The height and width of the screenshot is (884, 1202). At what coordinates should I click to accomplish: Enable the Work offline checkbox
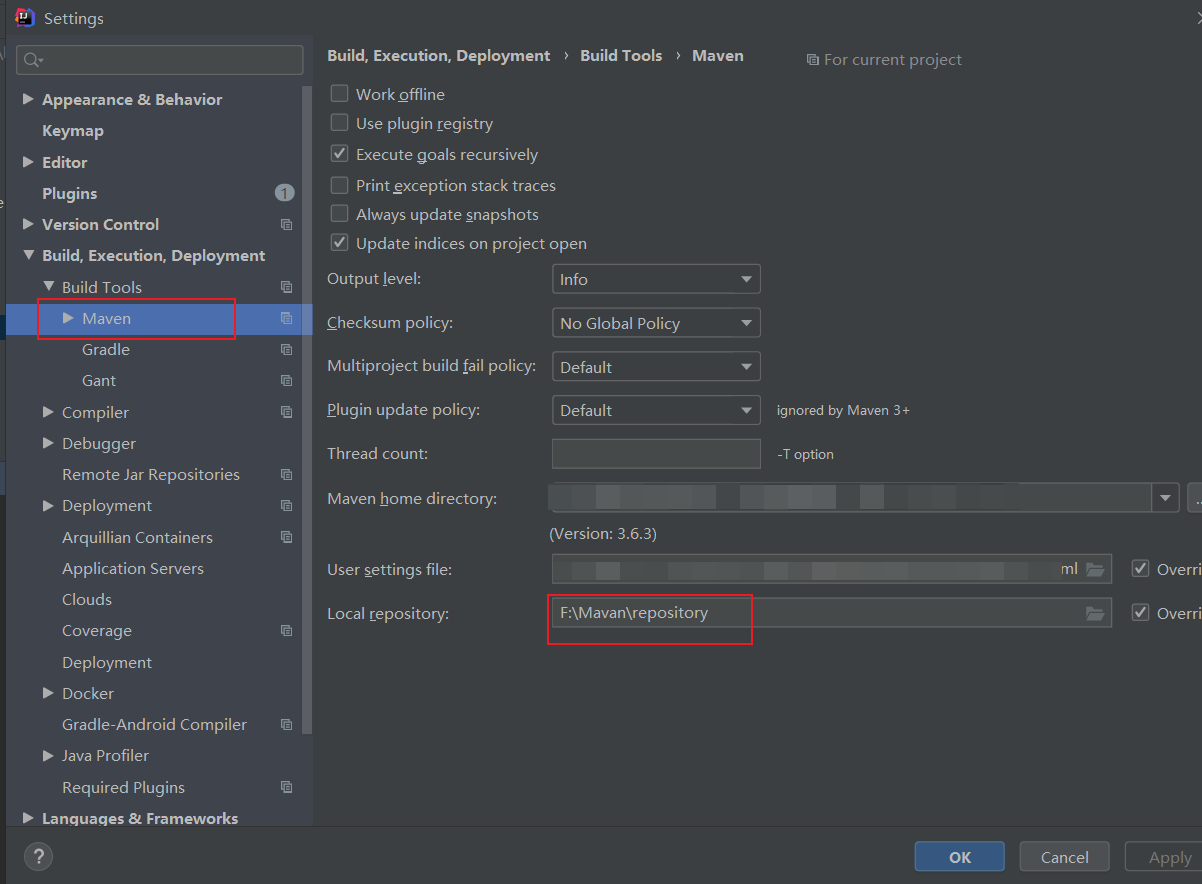point(340,94)
